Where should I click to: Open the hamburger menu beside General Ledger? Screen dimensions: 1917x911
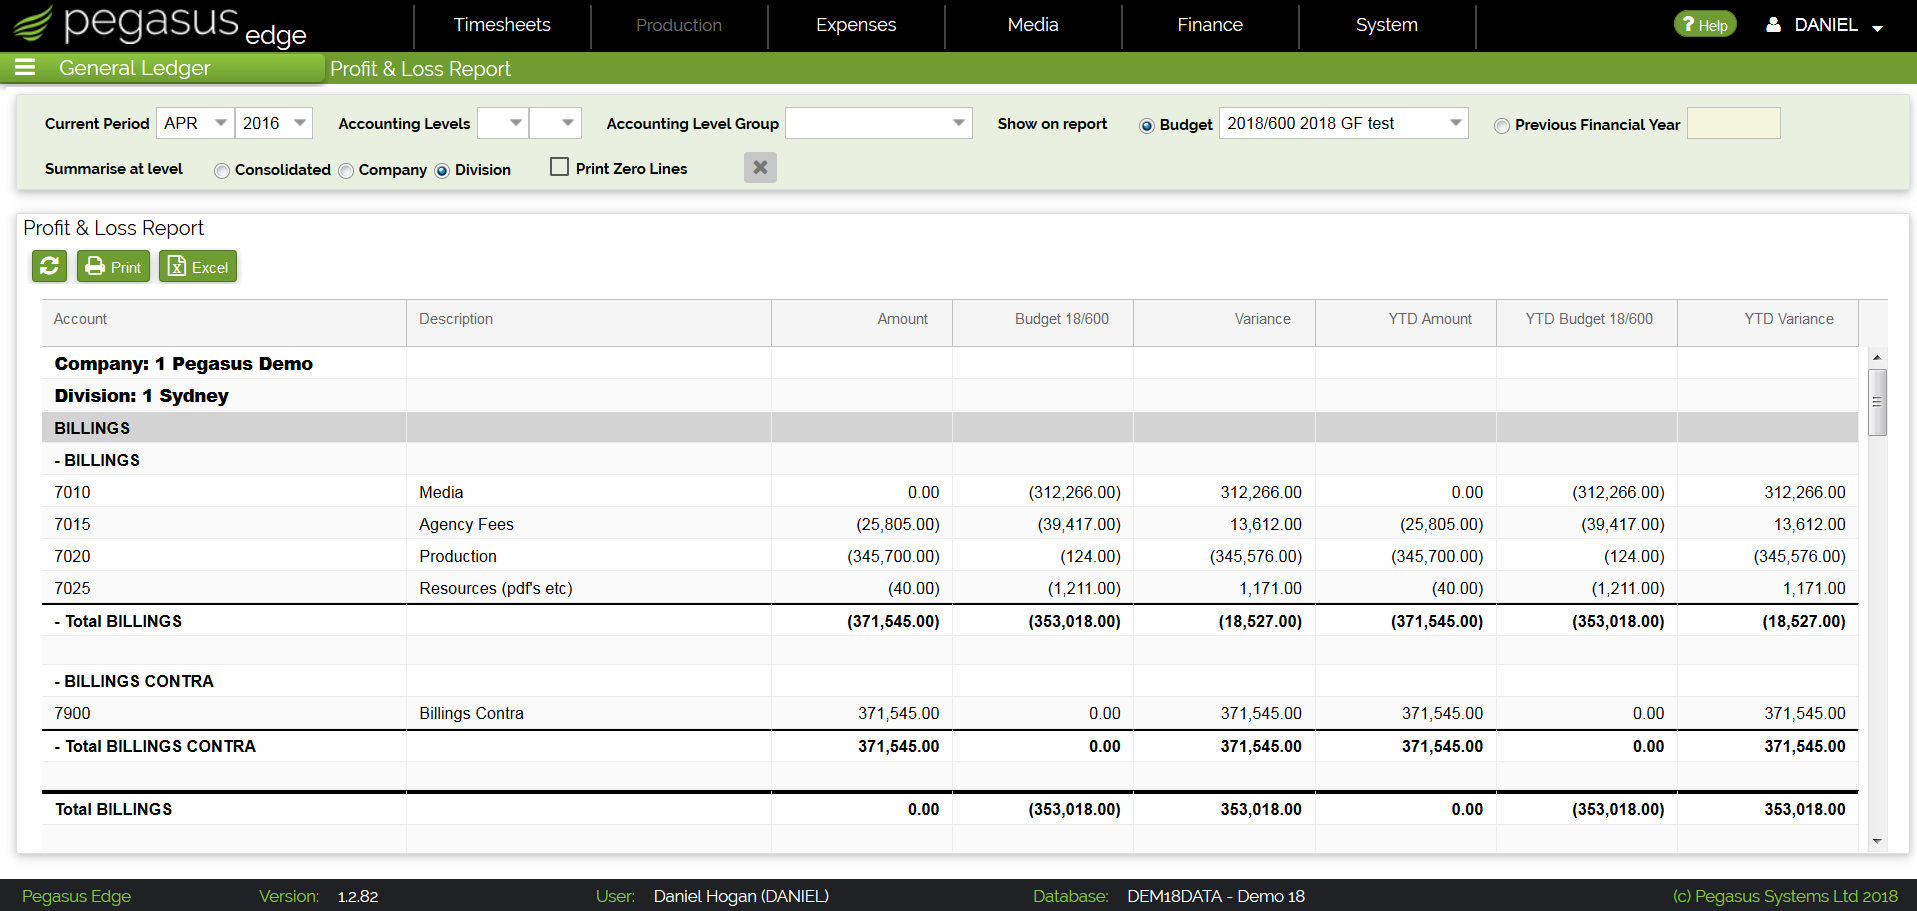pyautogui.click(x=25, y=67)
